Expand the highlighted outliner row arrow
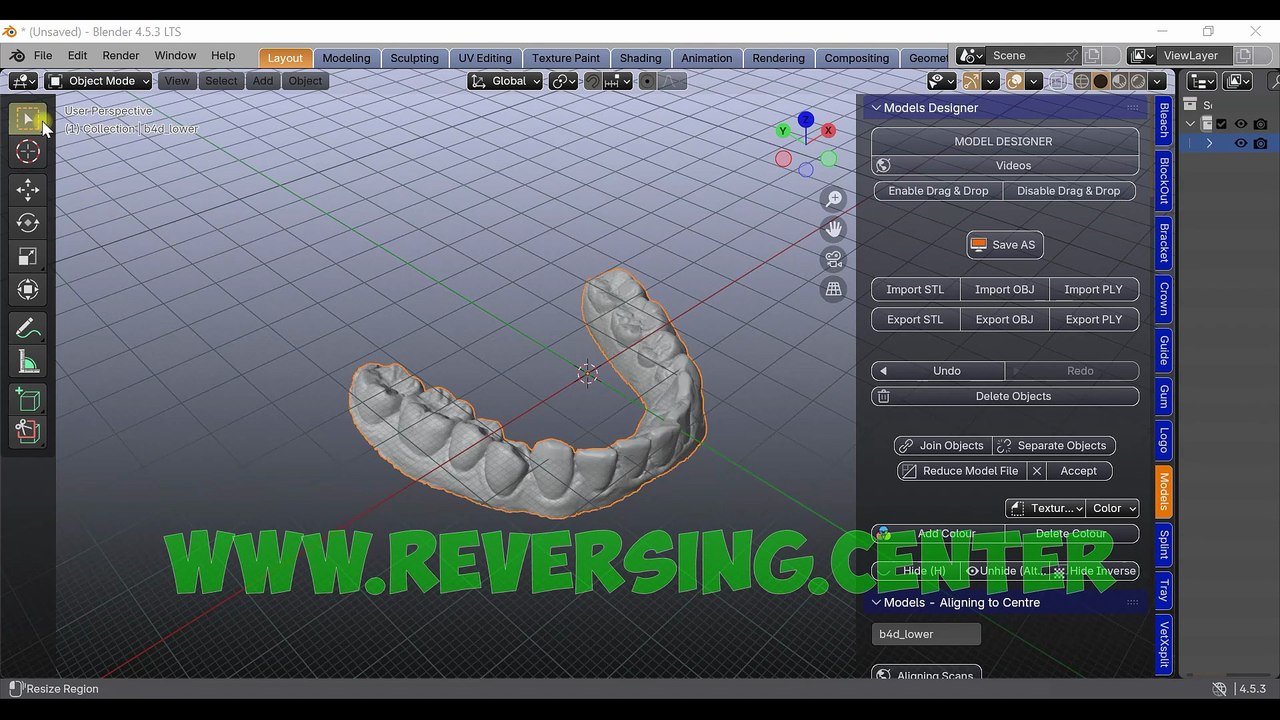This screenshot has height=720, width=1280. (x=1209, y=144)
